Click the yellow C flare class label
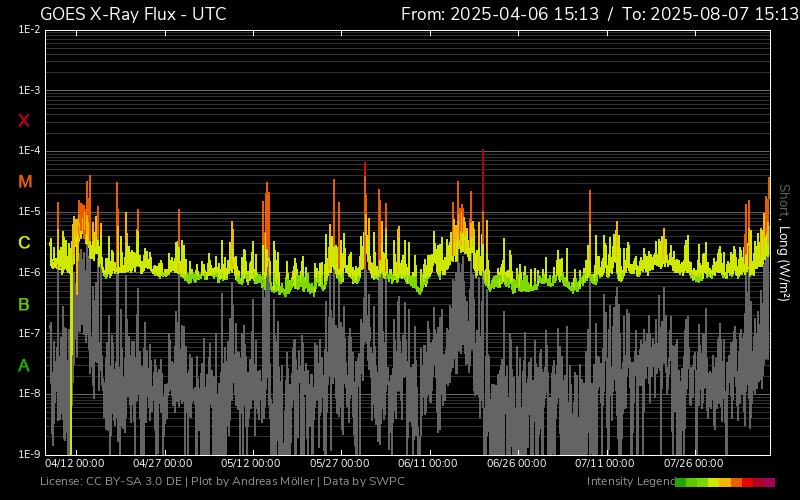The image size is (800, 500). (24, 243)
